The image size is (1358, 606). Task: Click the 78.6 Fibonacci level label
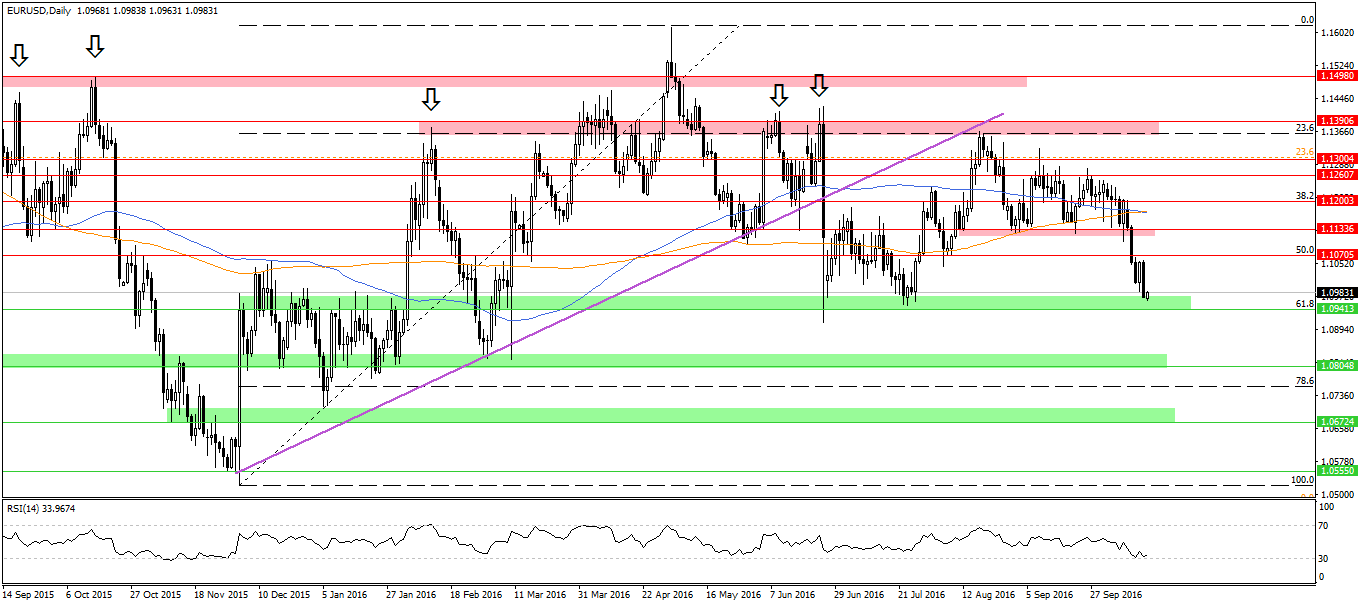pyautogui.click(x=1303, y=381)
